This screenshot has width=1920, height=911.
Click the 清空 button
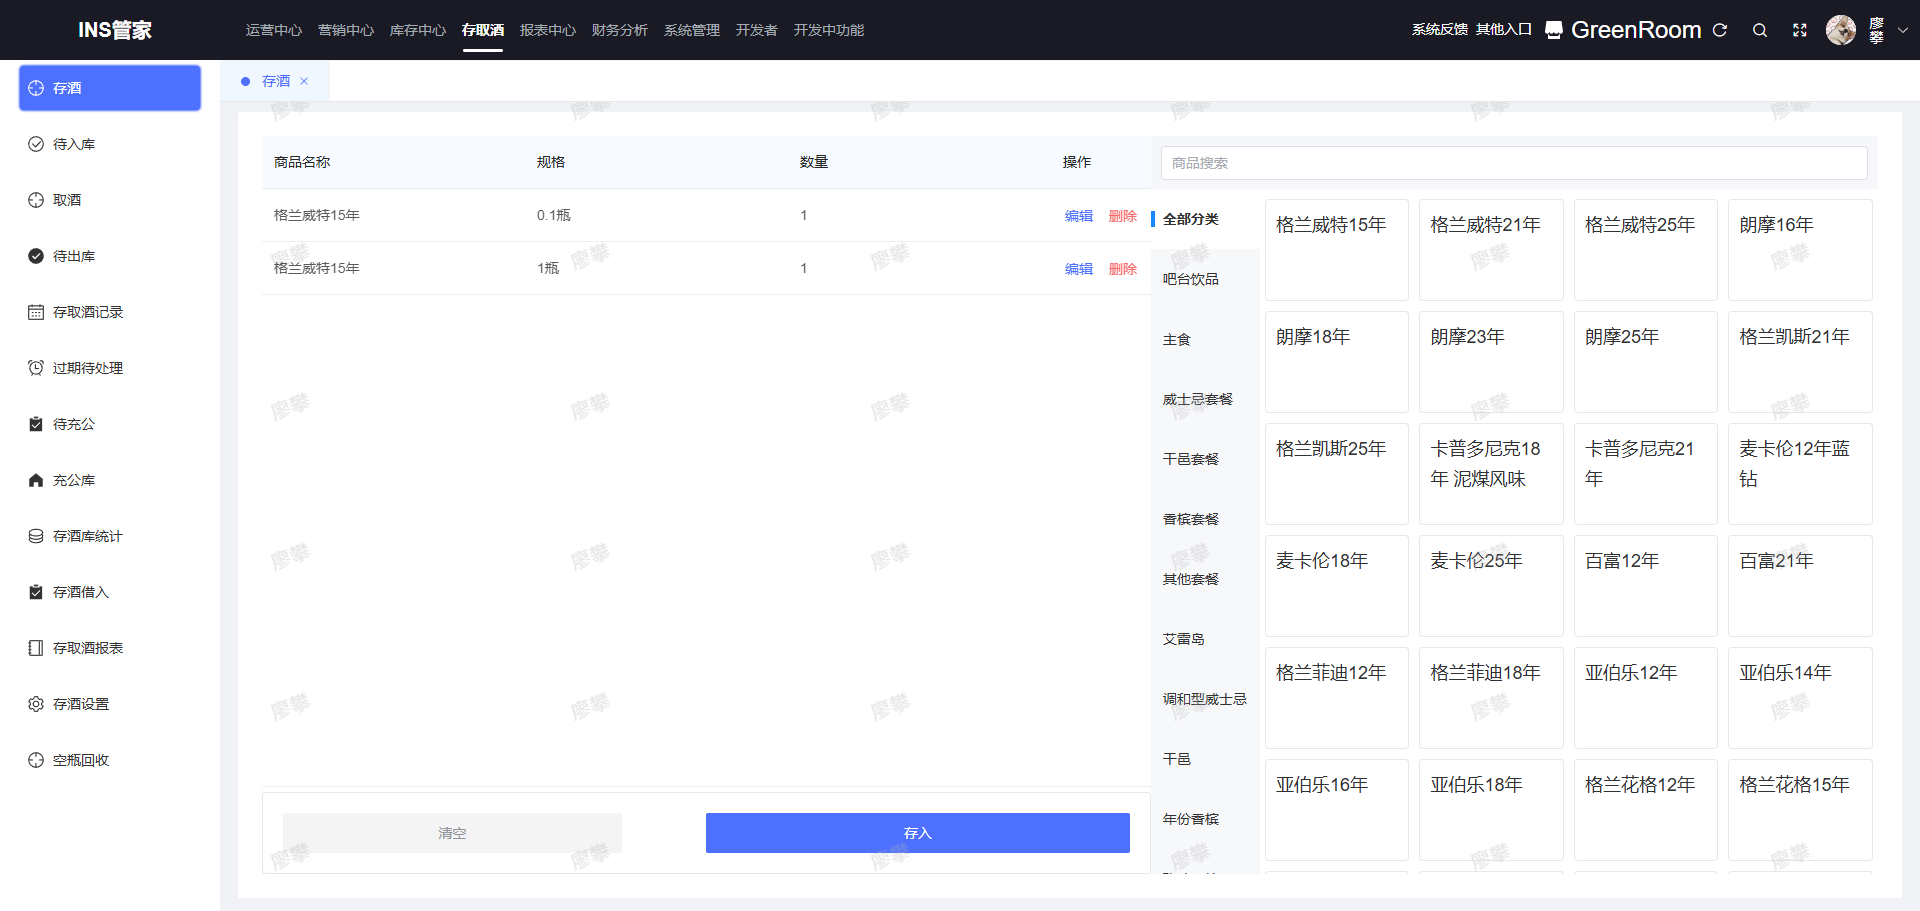[452, 833]
